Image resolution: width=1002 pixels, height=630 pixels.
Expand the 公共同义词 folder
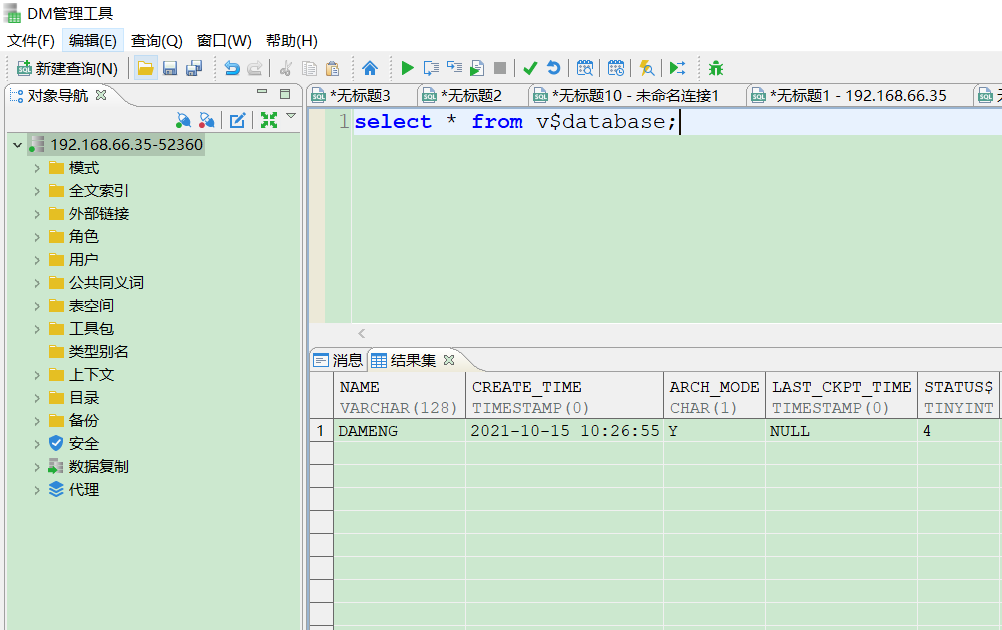pos(37,283)
